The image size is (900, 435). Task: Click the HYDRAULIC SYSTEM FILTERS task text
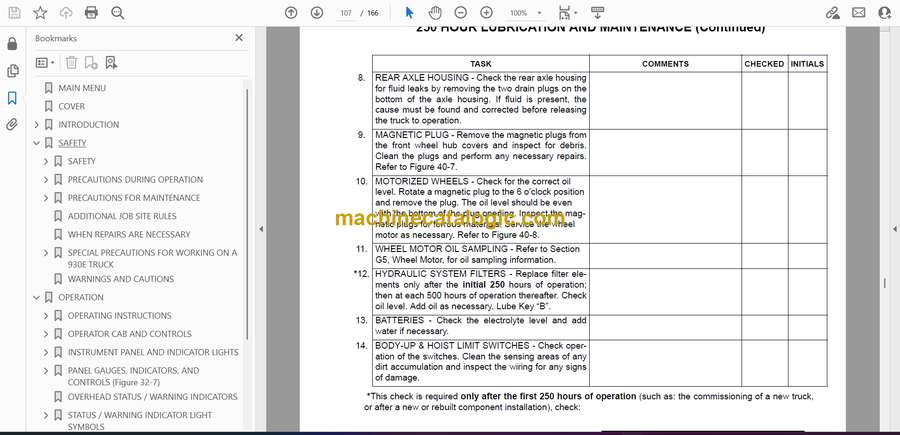coord(480,290)
